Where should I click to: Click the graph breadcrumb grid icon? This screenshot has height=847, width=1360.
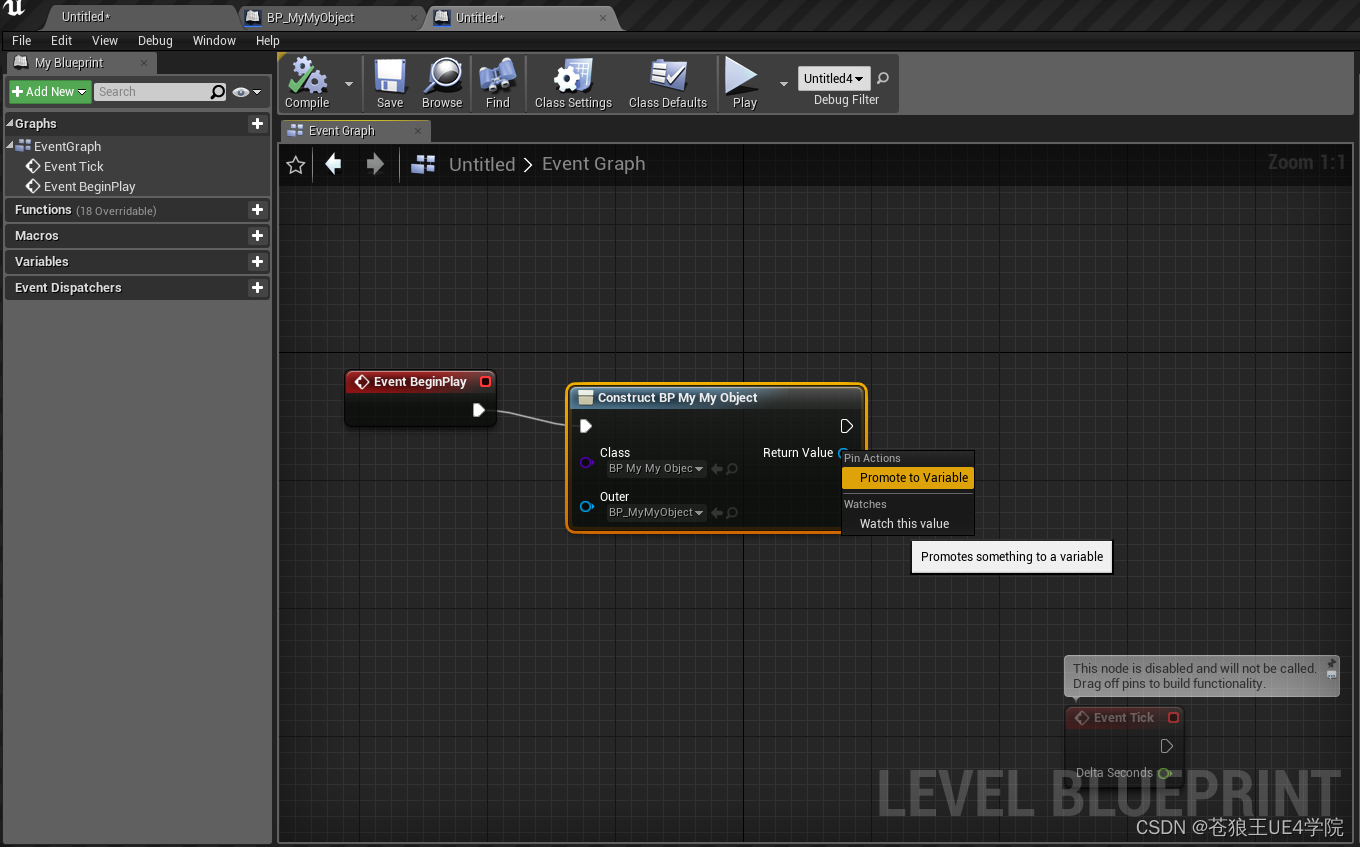point(423,164)
